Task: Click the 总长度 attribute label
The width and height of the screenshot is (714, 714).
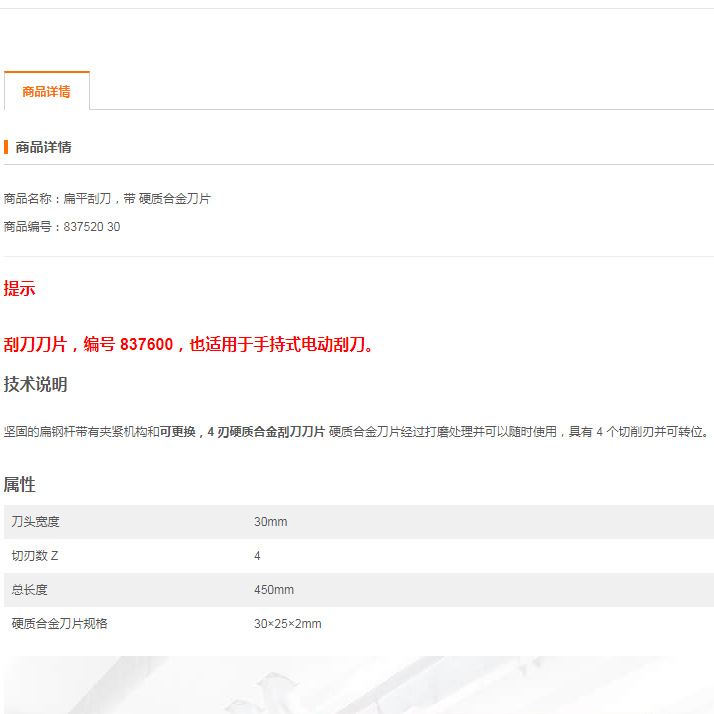Action: click(x=30, y=590)
